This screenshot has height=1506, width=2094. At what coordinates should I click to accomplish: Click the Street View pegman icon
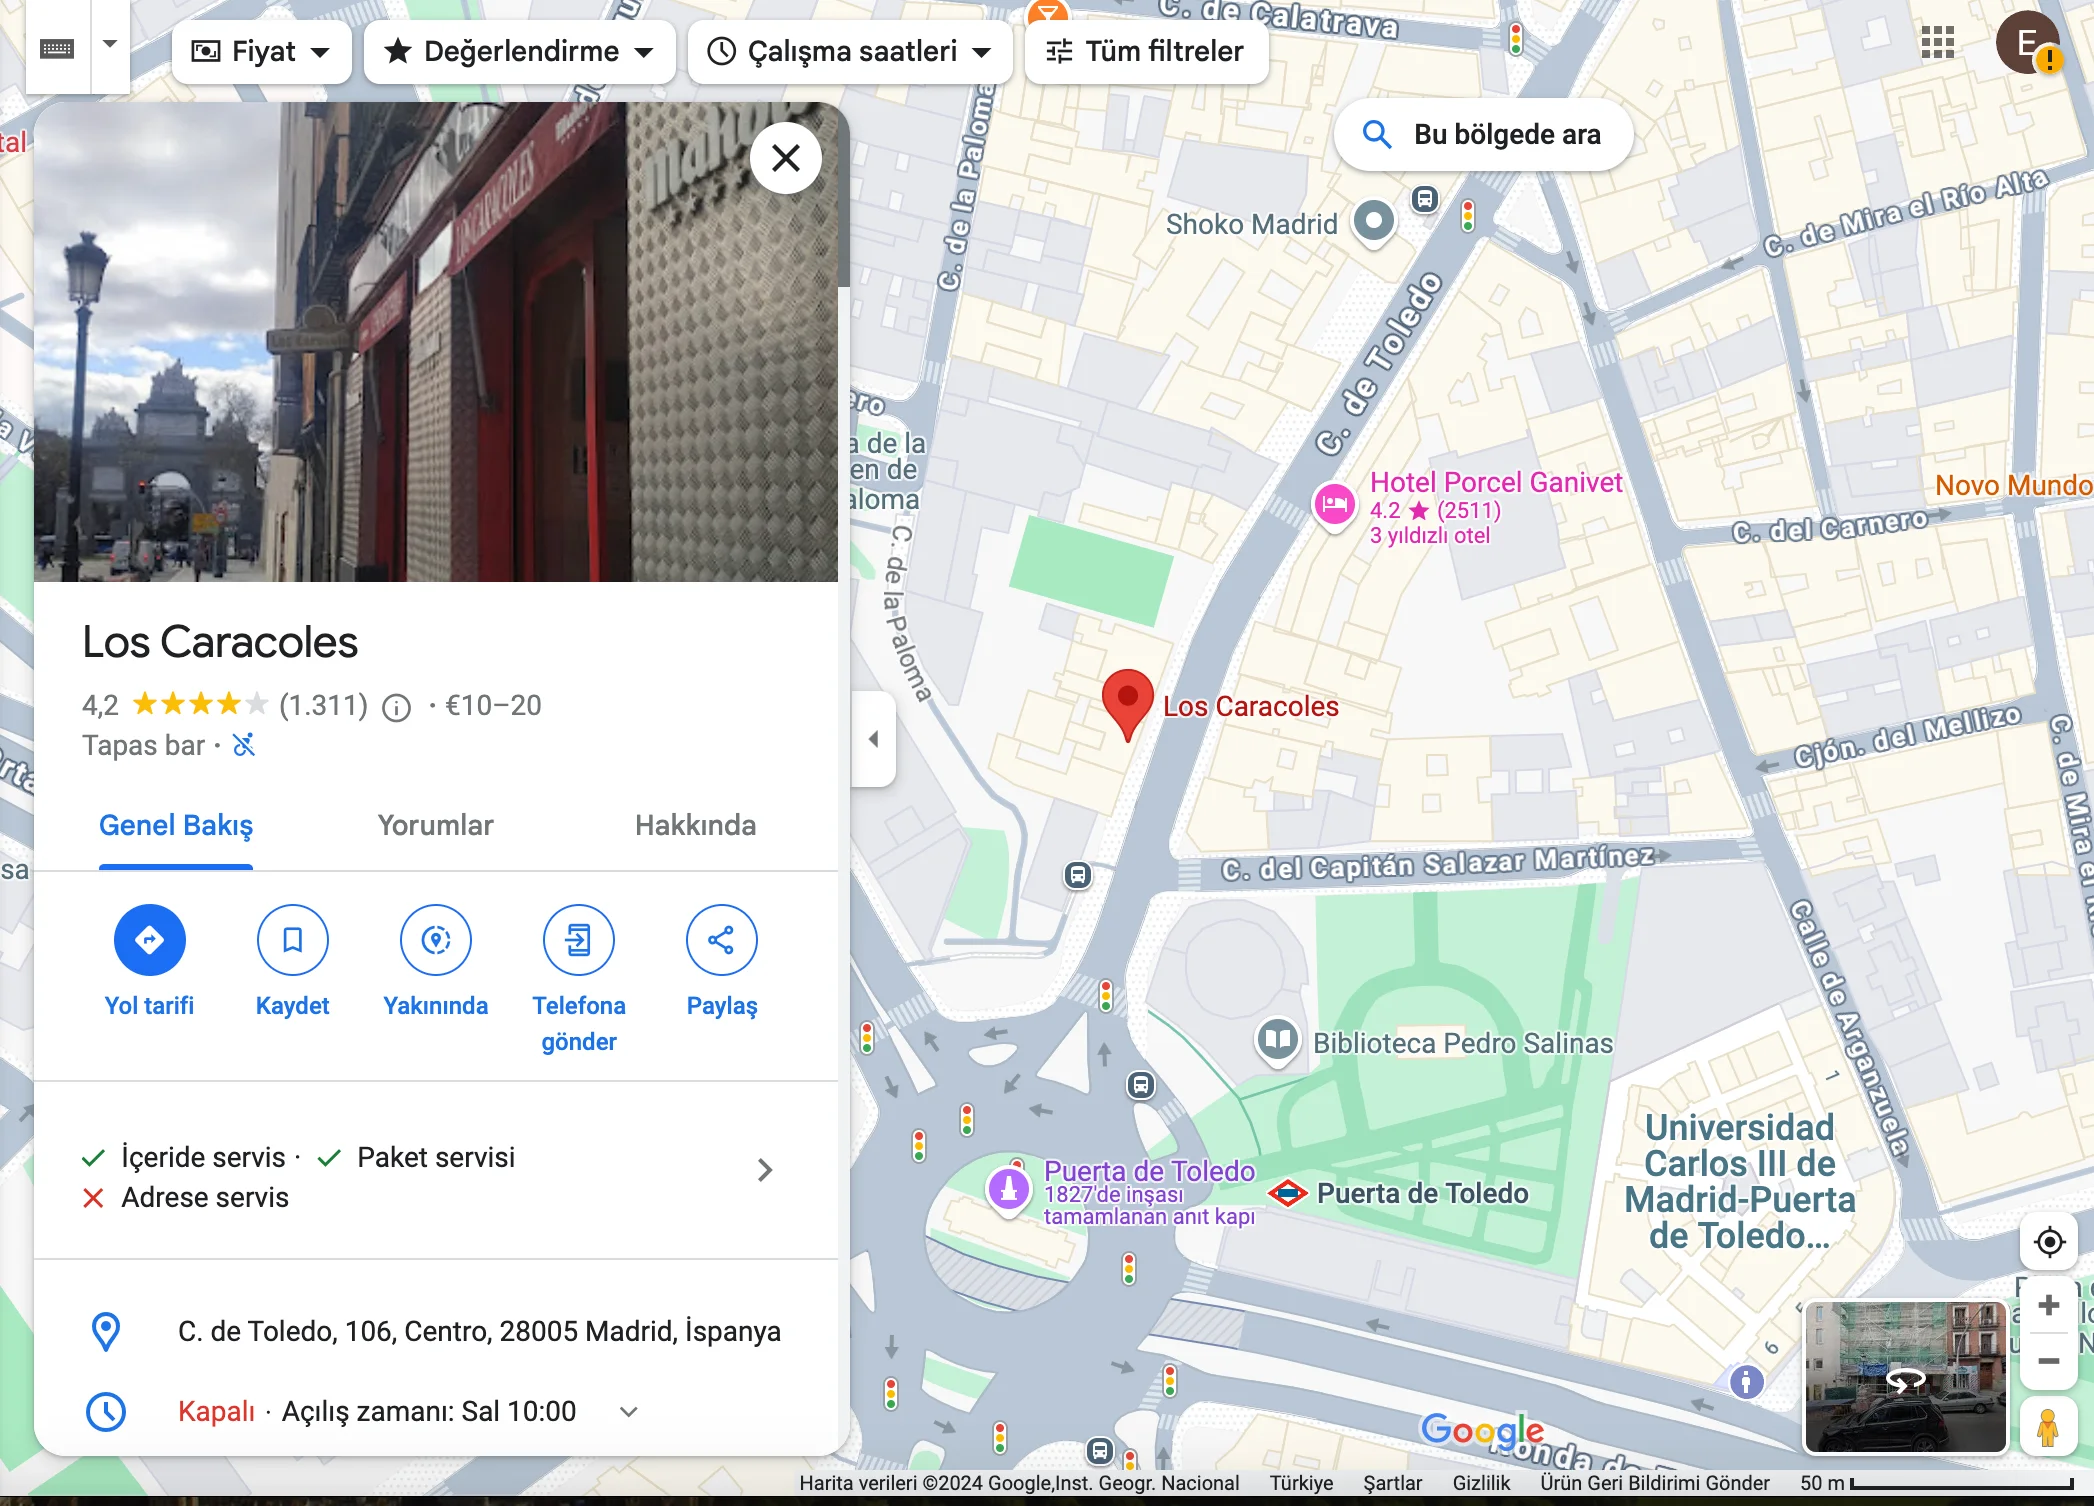[2048, 1427]
